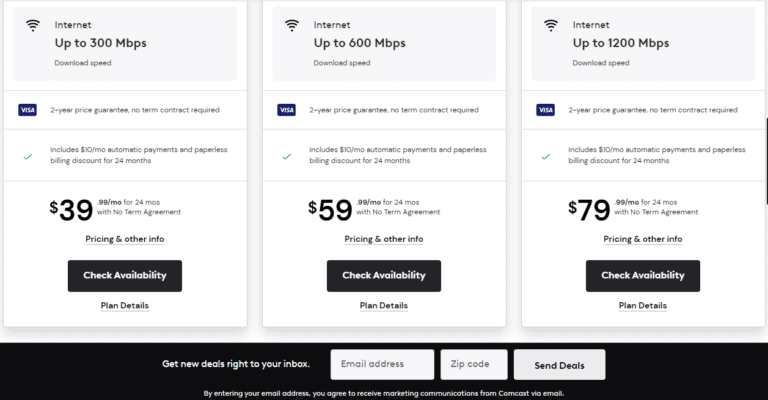Focus the Email address field

click(382, 364)
